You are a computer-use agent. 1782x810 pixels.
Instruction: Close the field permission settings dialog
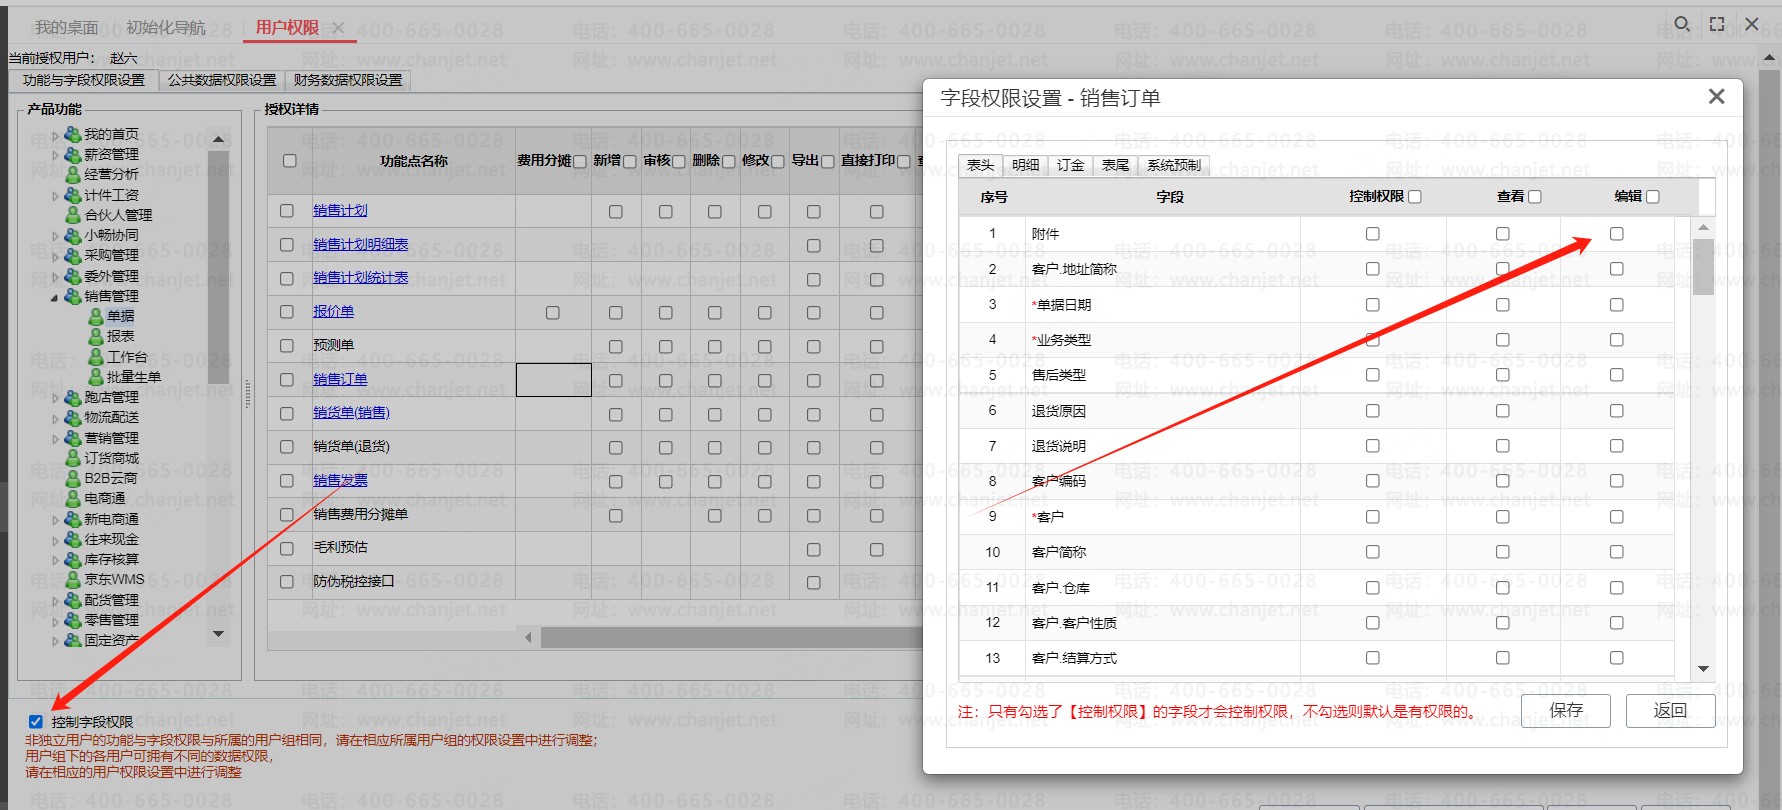point(1717,96)
